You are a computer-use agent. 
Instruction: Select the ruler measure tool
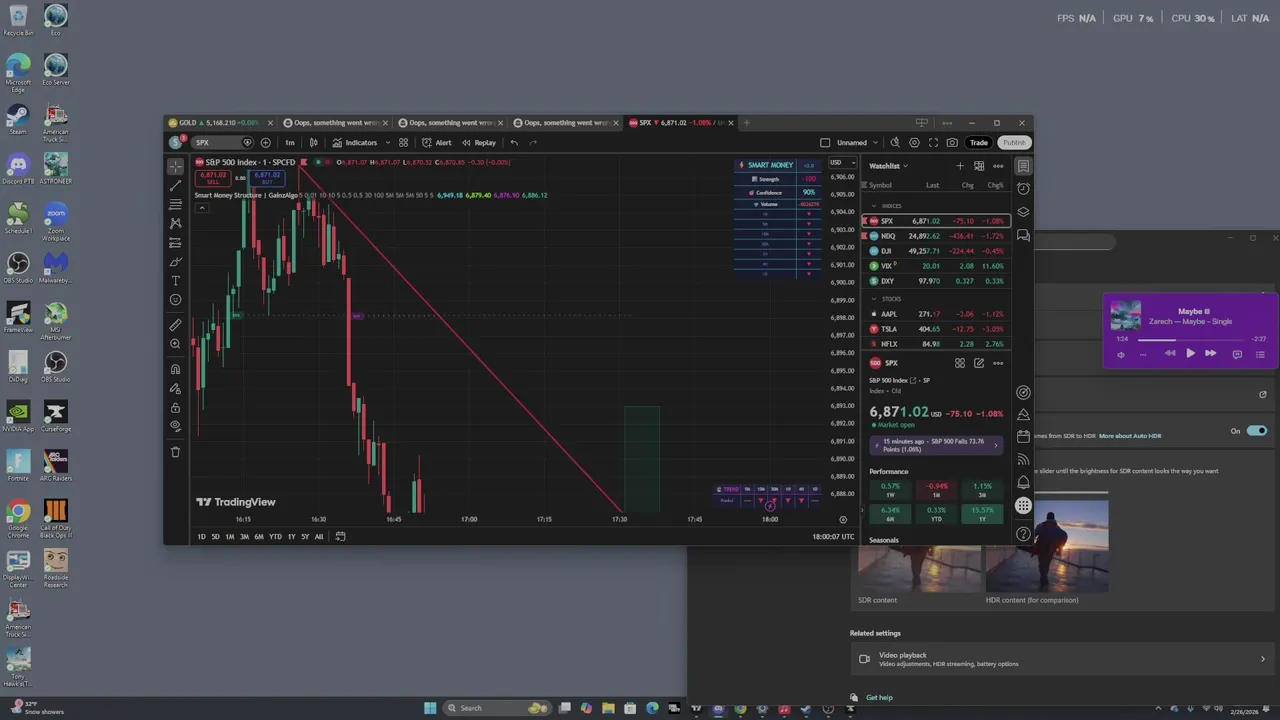tap(175, 325)
